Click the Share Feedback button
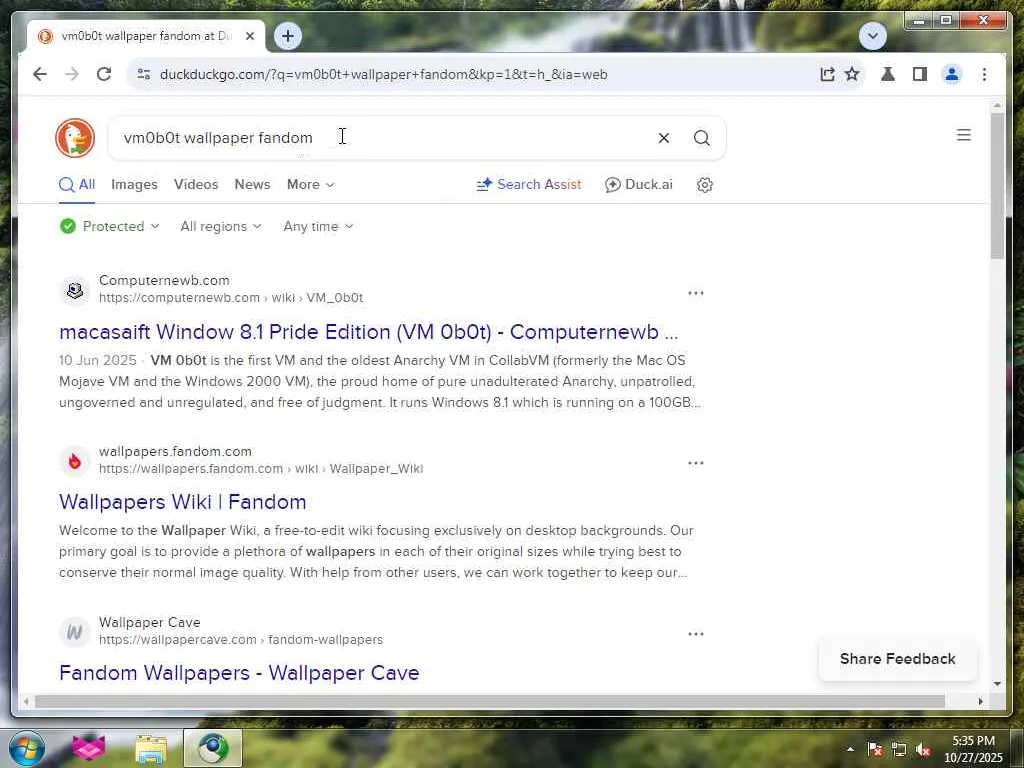 point(897,659)
